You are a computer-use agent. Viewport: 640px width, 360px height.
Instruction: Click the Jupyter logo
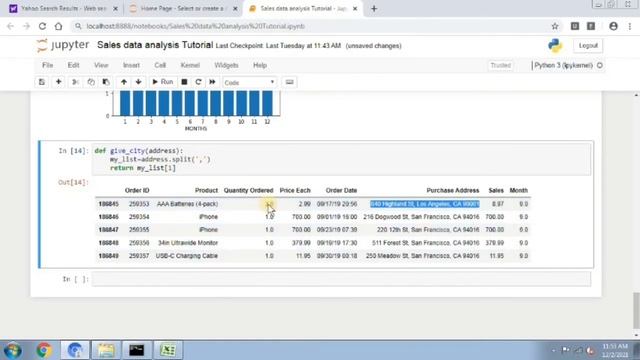pos(63,45)
